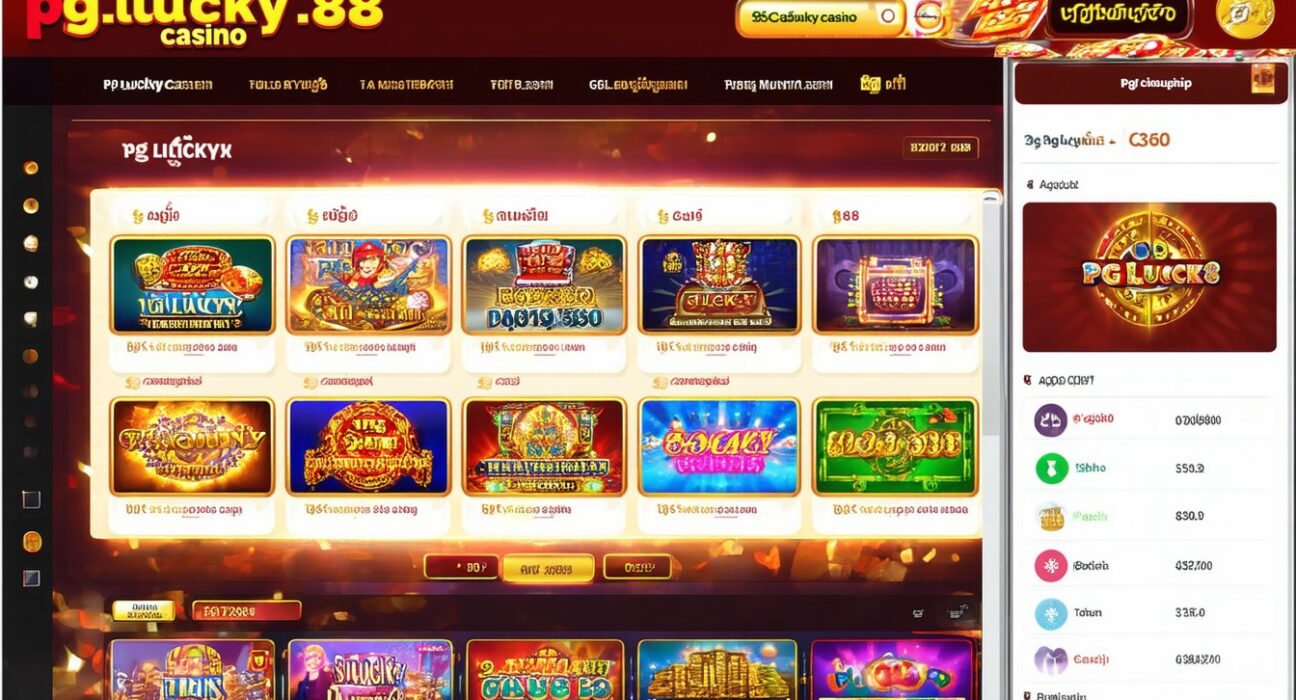Image resolution: width=1296 pixels, height=700 pixels.
Task: Click the magnifier icon in the search bar
Action: [887, 17]
